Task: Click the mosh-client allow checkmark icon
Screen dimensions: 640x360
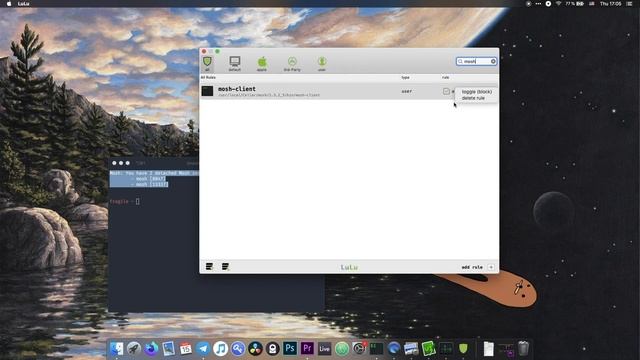Action: coord(446,91)
